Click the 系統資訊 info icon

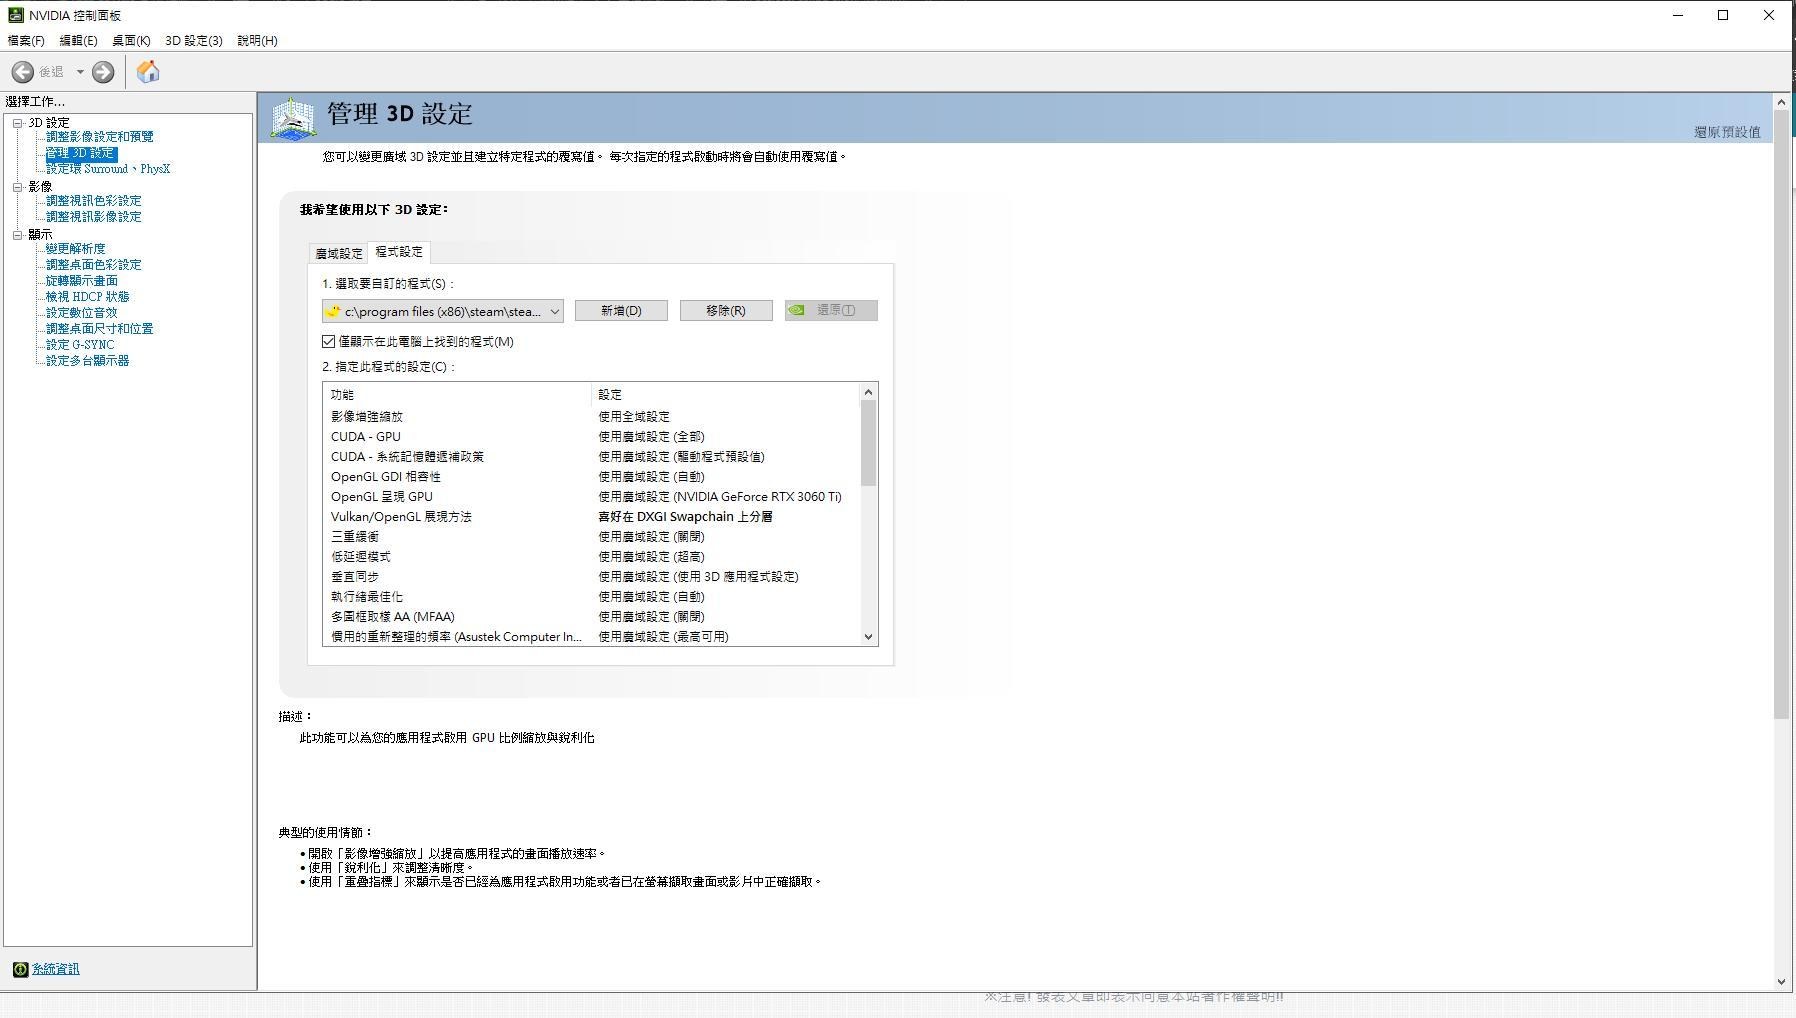pos(20,969)
